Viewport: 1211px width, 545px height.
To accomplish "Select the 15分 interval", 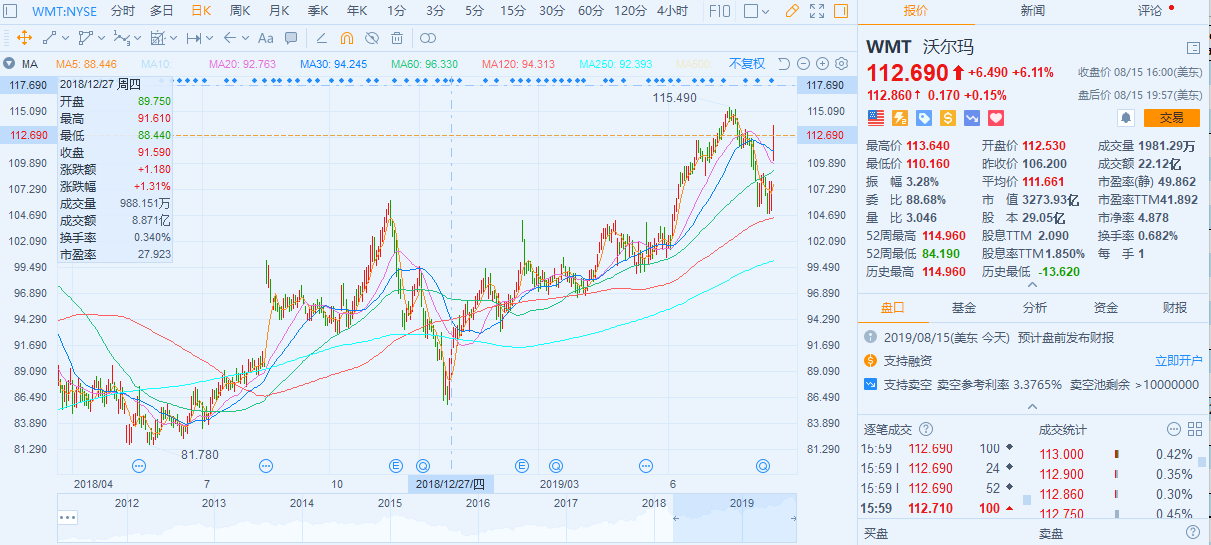I will coord(513,11).
